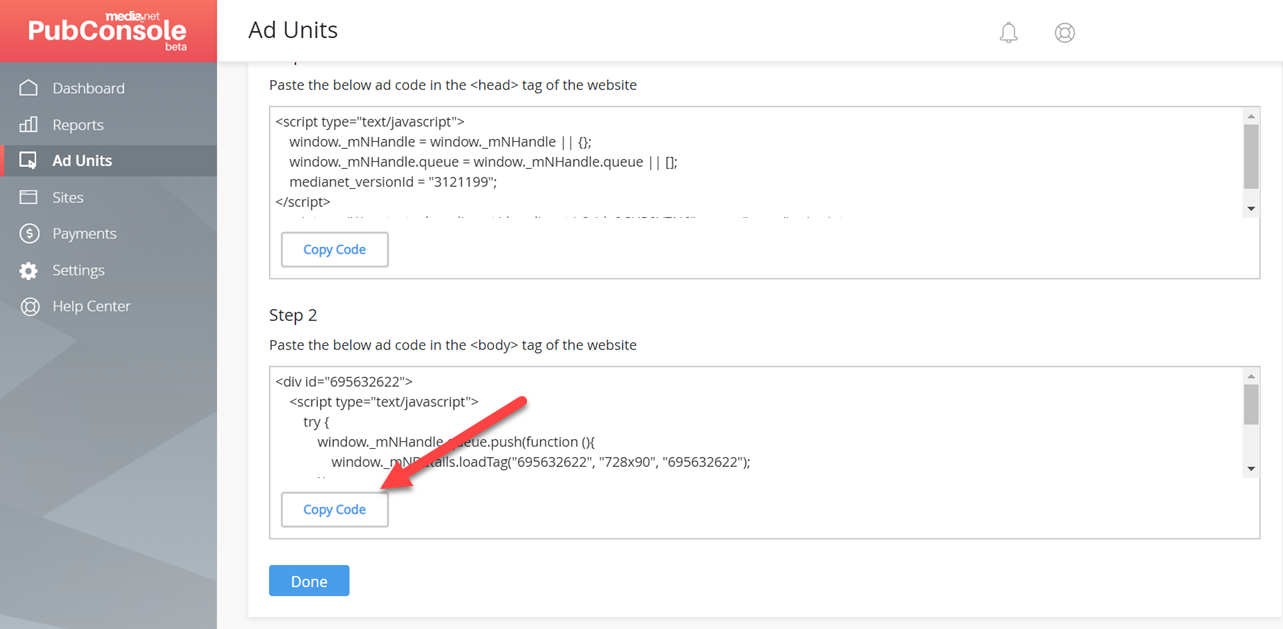Viewport: 1283px width, 629px height.
Task: Visit the Help Center
Action: click(91, 305)
